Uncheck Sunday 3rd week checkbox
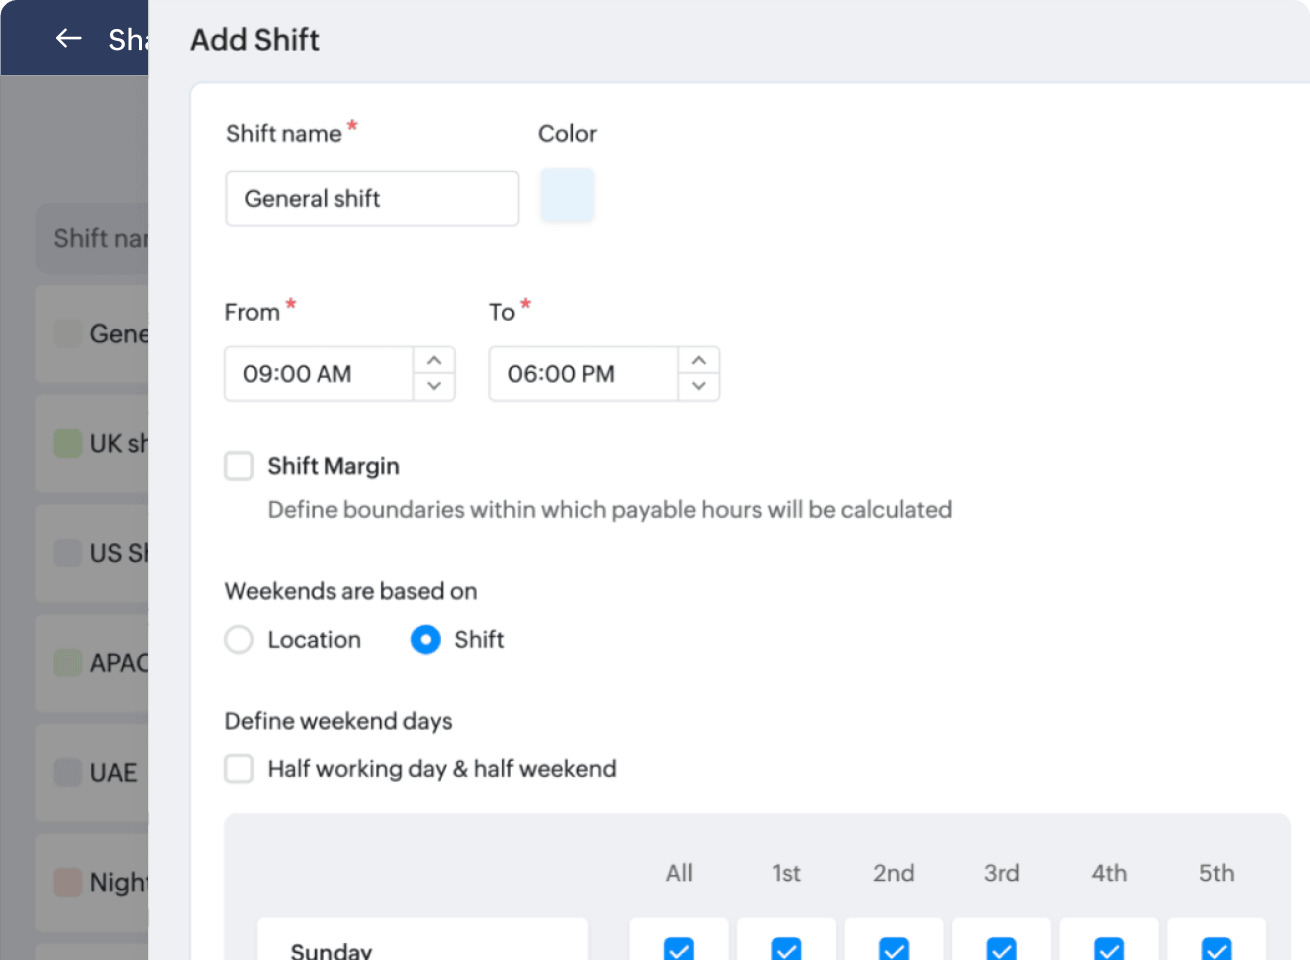The height and width of the screenshot is (960, 1310). [1002, 948]
